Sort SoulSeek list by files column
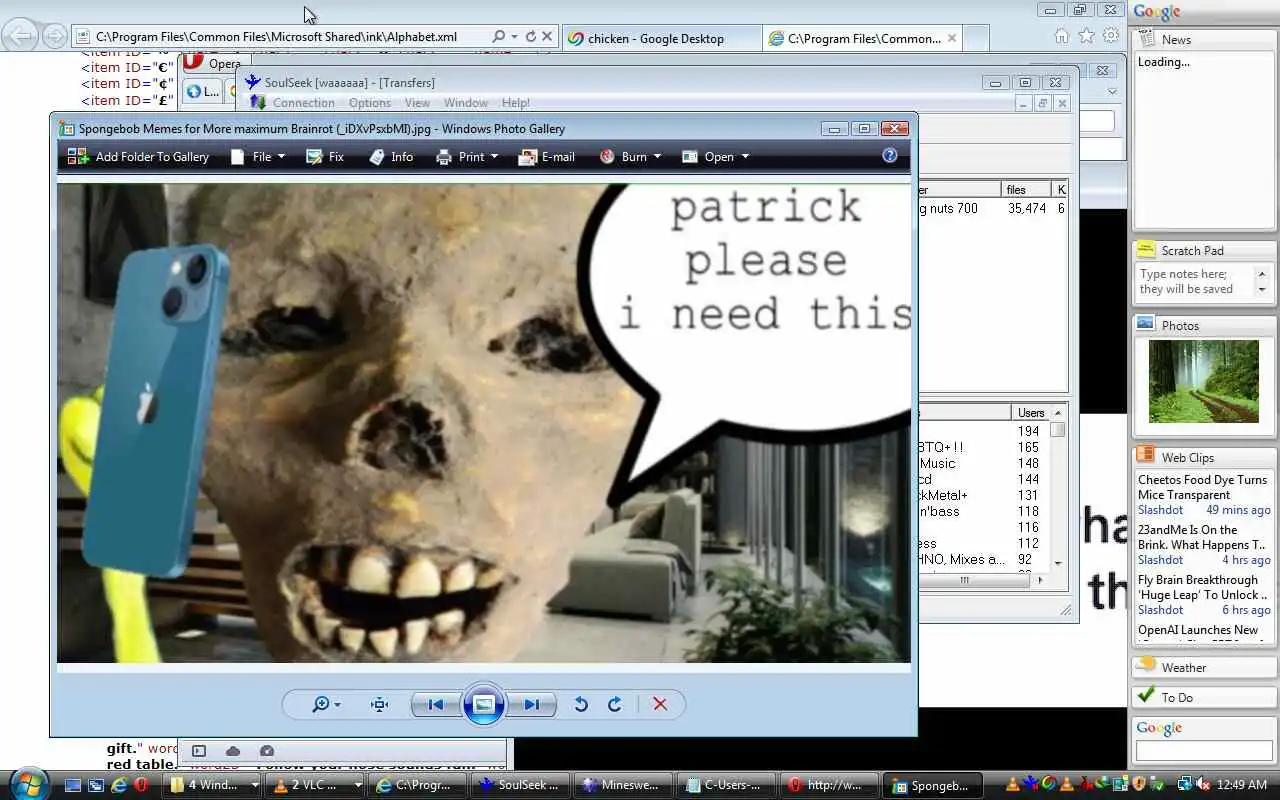 tap(1026, 189)
